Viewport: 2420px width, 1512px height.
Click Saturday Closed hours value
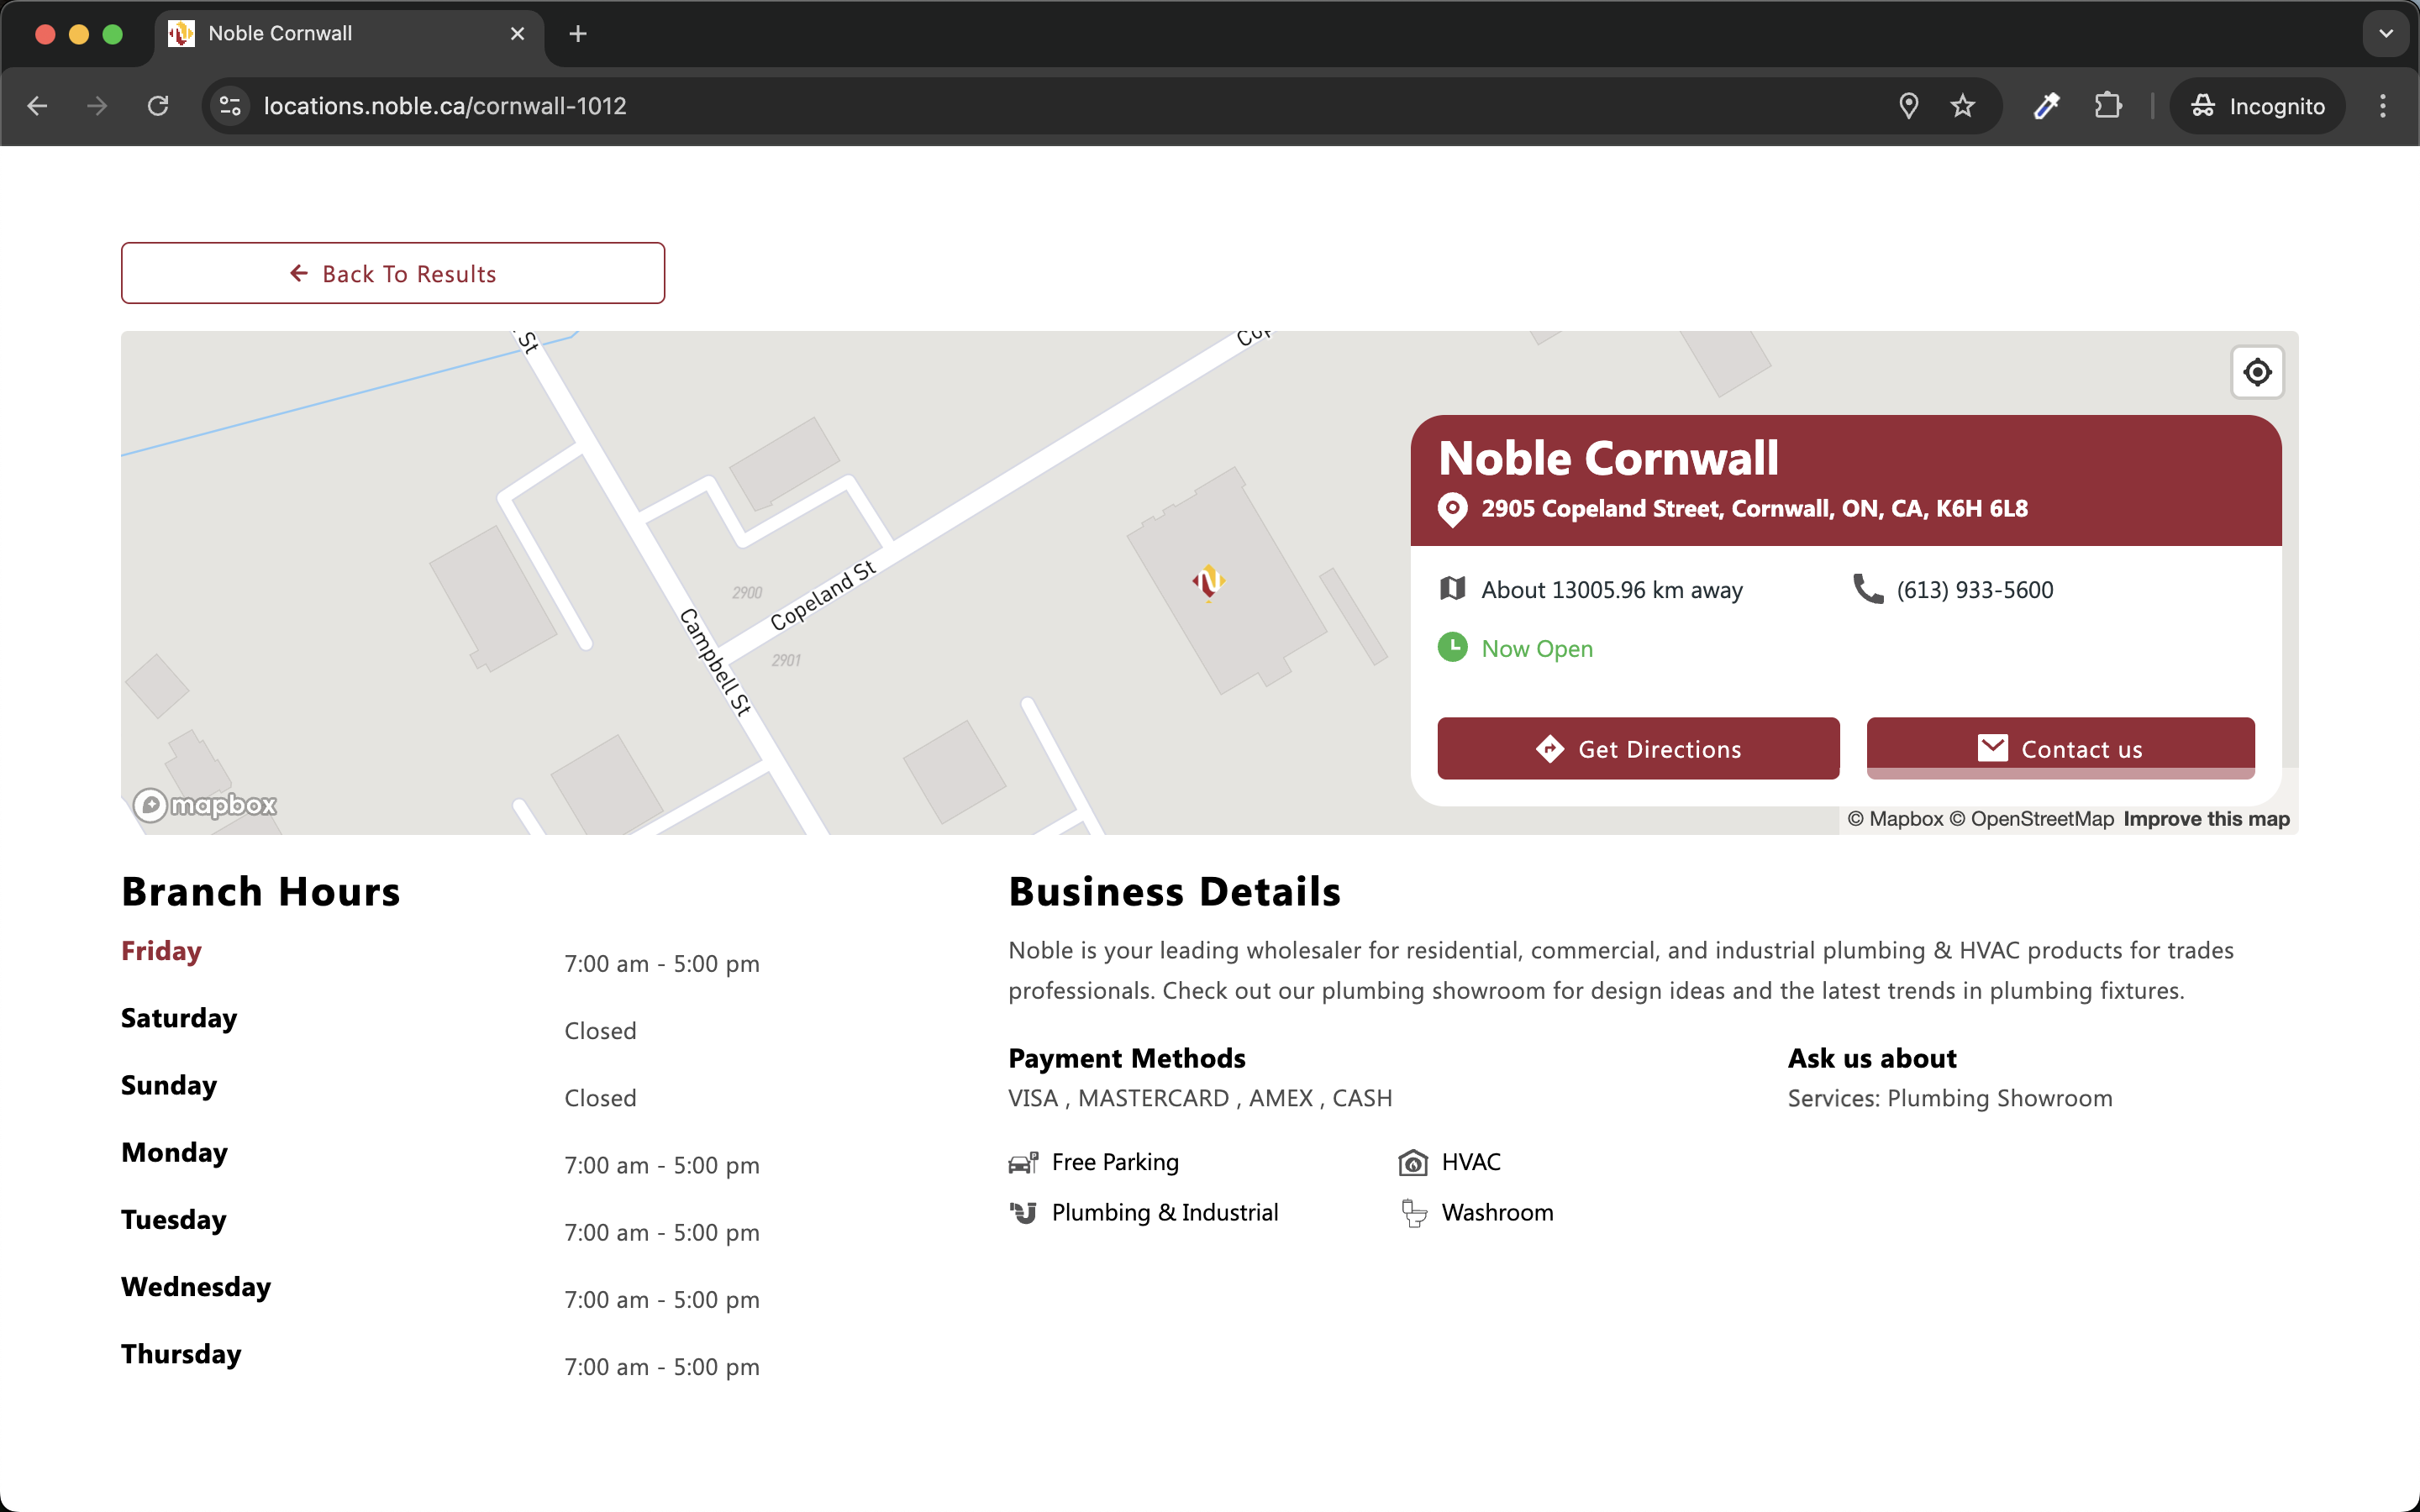600,1031
